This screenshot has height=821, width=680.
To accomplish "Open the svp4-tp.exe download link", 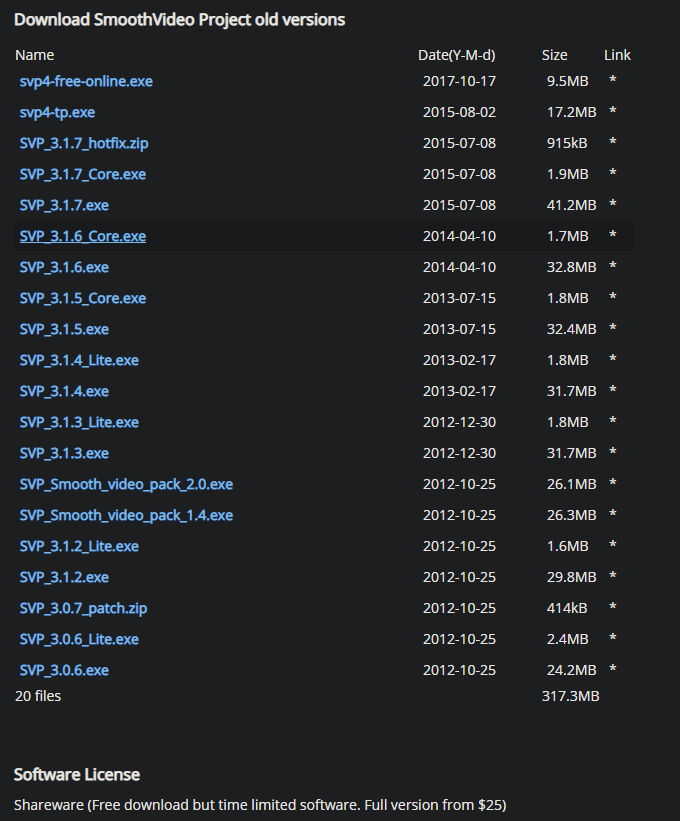I will tap(57, 112).
